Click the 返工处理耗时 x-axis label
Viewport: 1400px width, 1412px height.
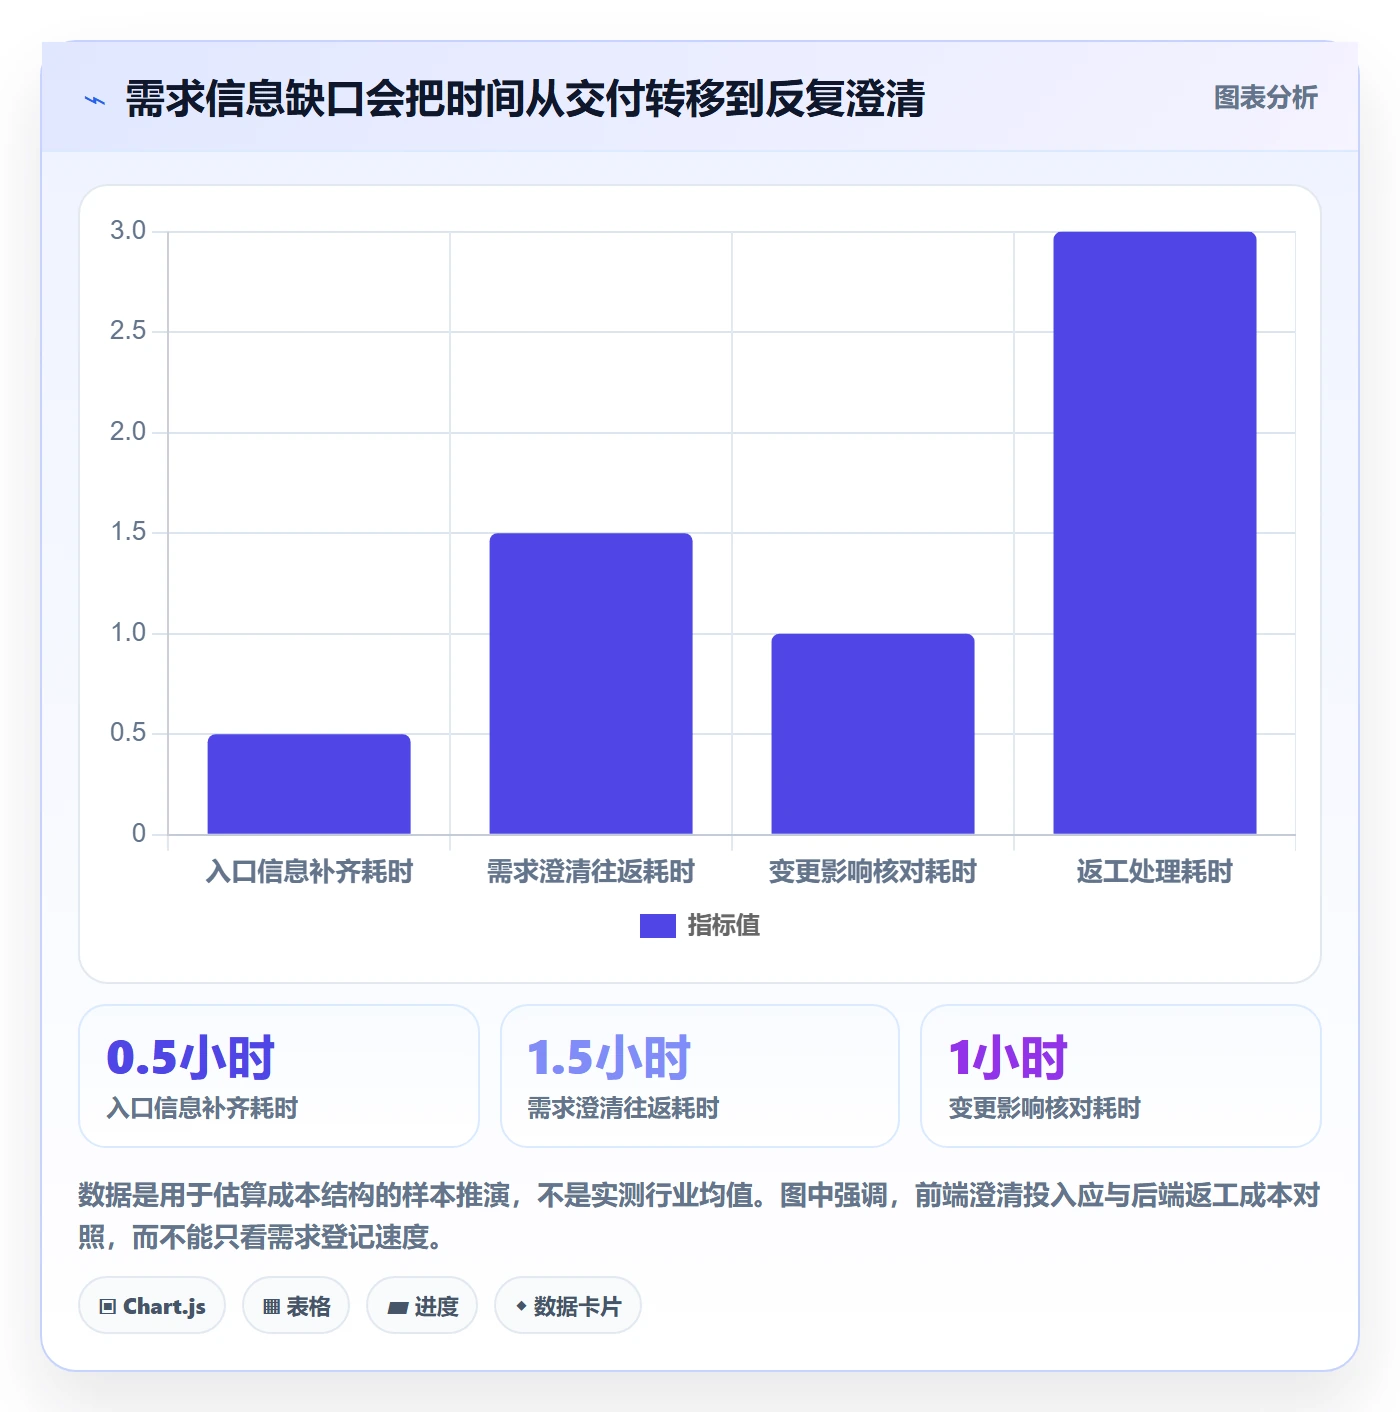click(1155, 872)
